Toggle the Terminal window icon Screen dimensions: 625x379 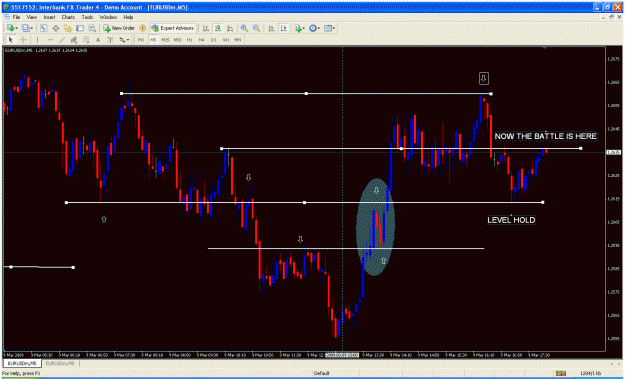pyautogui.click(x=80, y=28)
